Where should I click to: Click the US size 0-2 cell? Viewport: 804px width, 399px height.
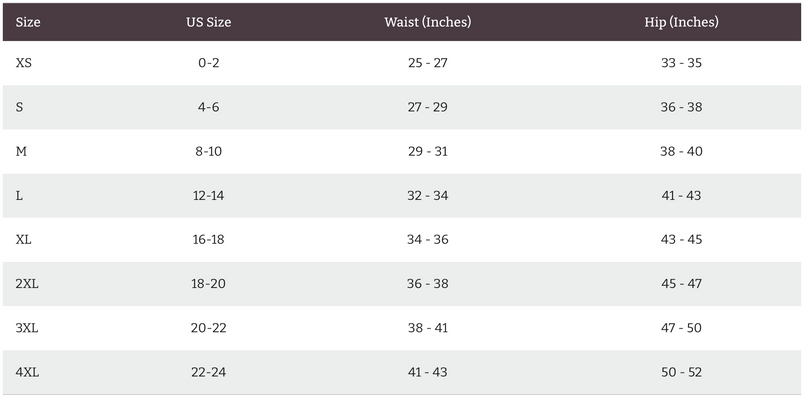[x=209, y=63]
